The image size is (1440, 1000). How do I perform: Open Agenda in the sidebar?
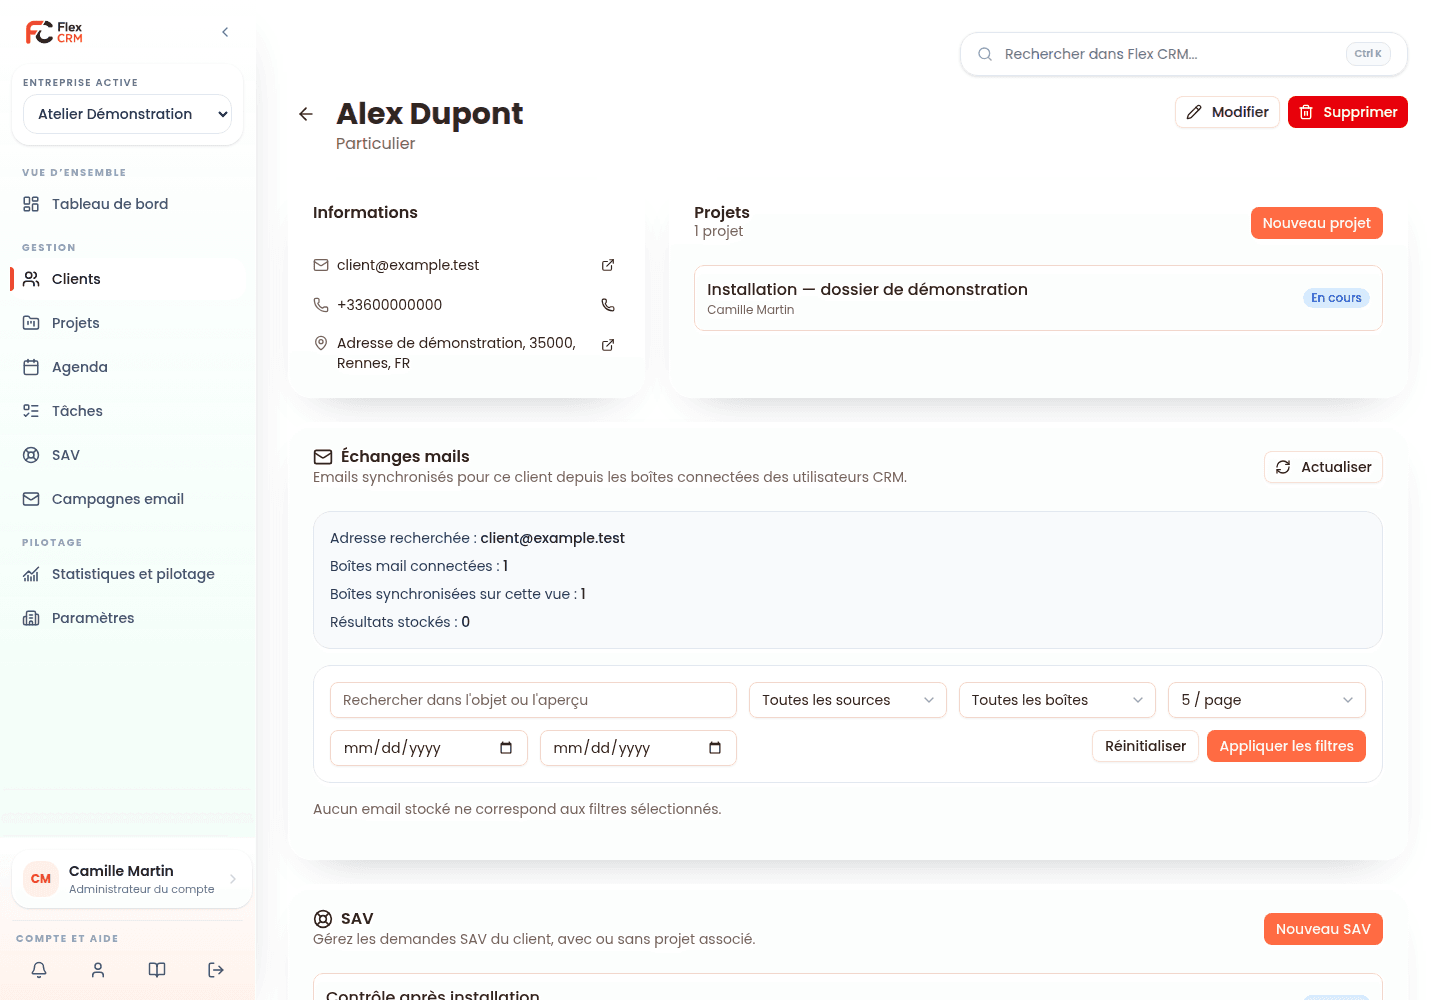[127, 367]
